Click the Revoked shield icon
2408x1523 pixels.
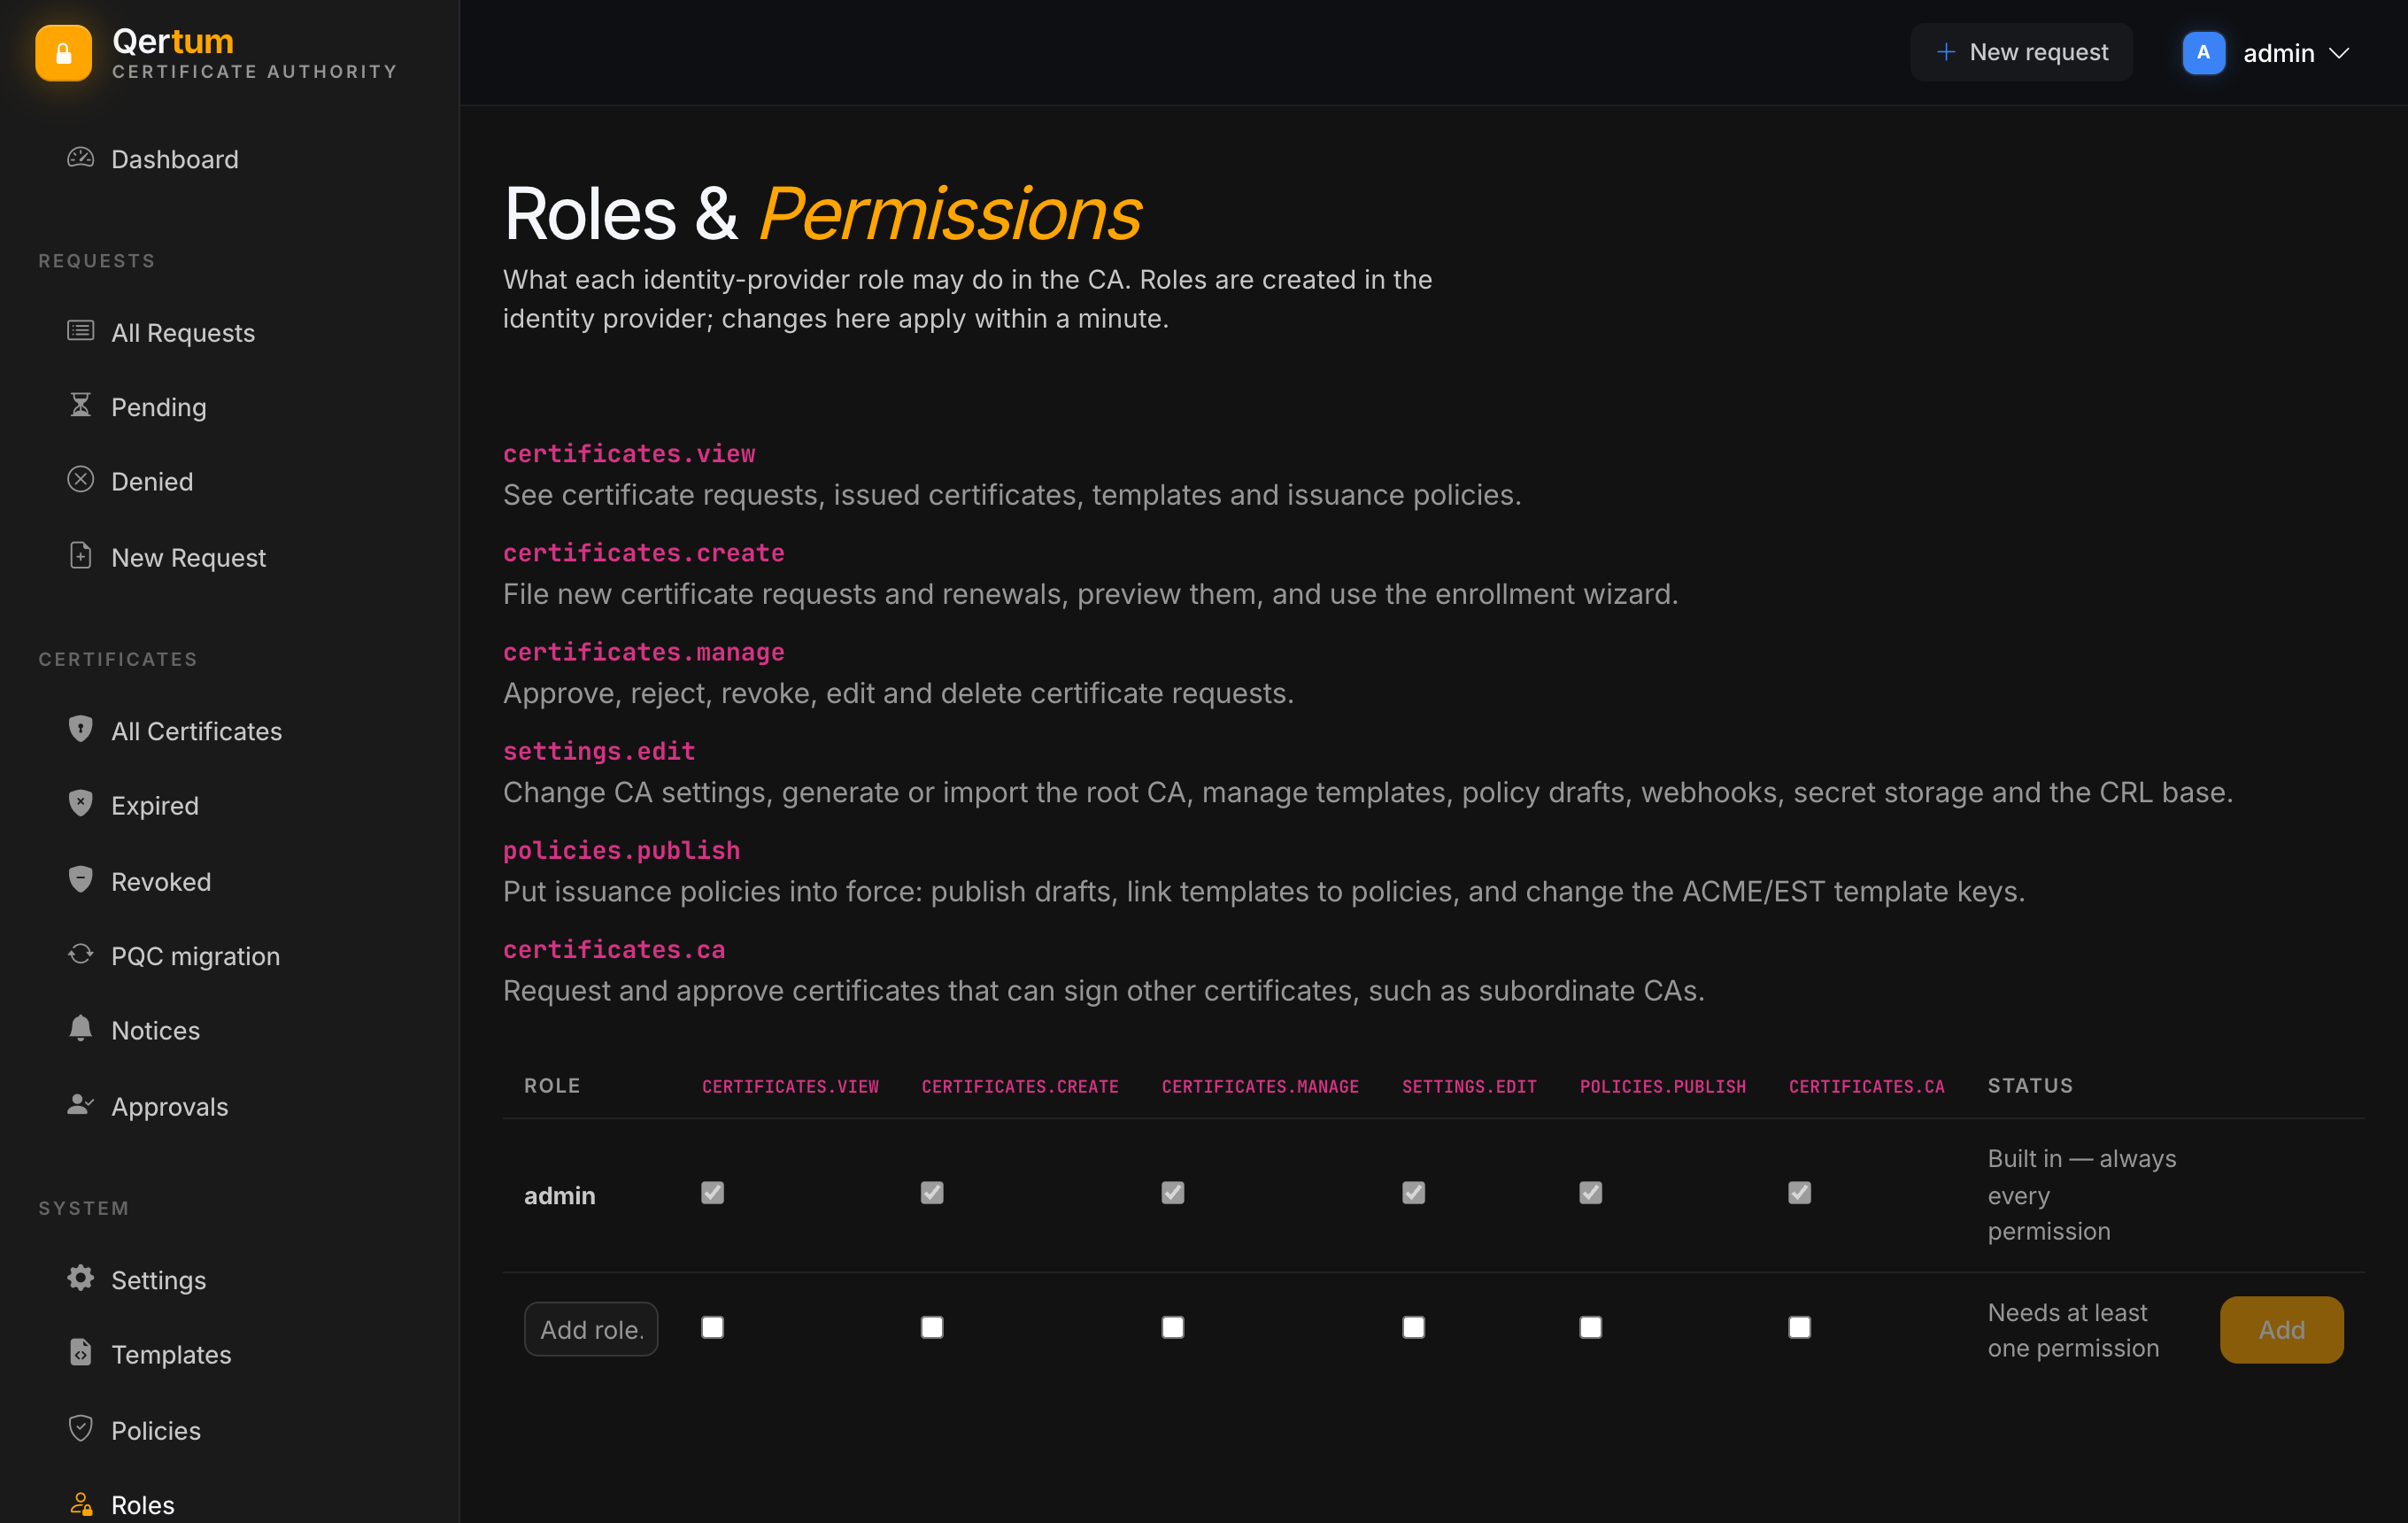tap(81, 880)
